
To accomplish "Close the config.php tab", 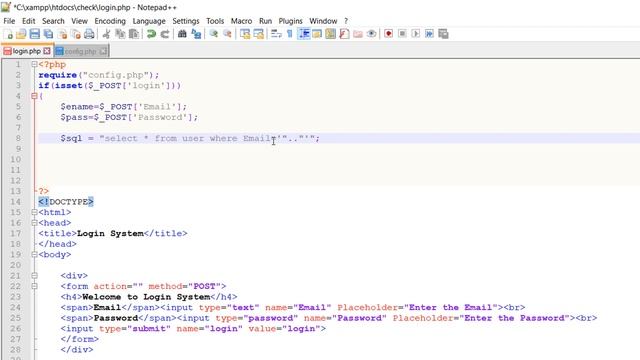I will (103, 51).
